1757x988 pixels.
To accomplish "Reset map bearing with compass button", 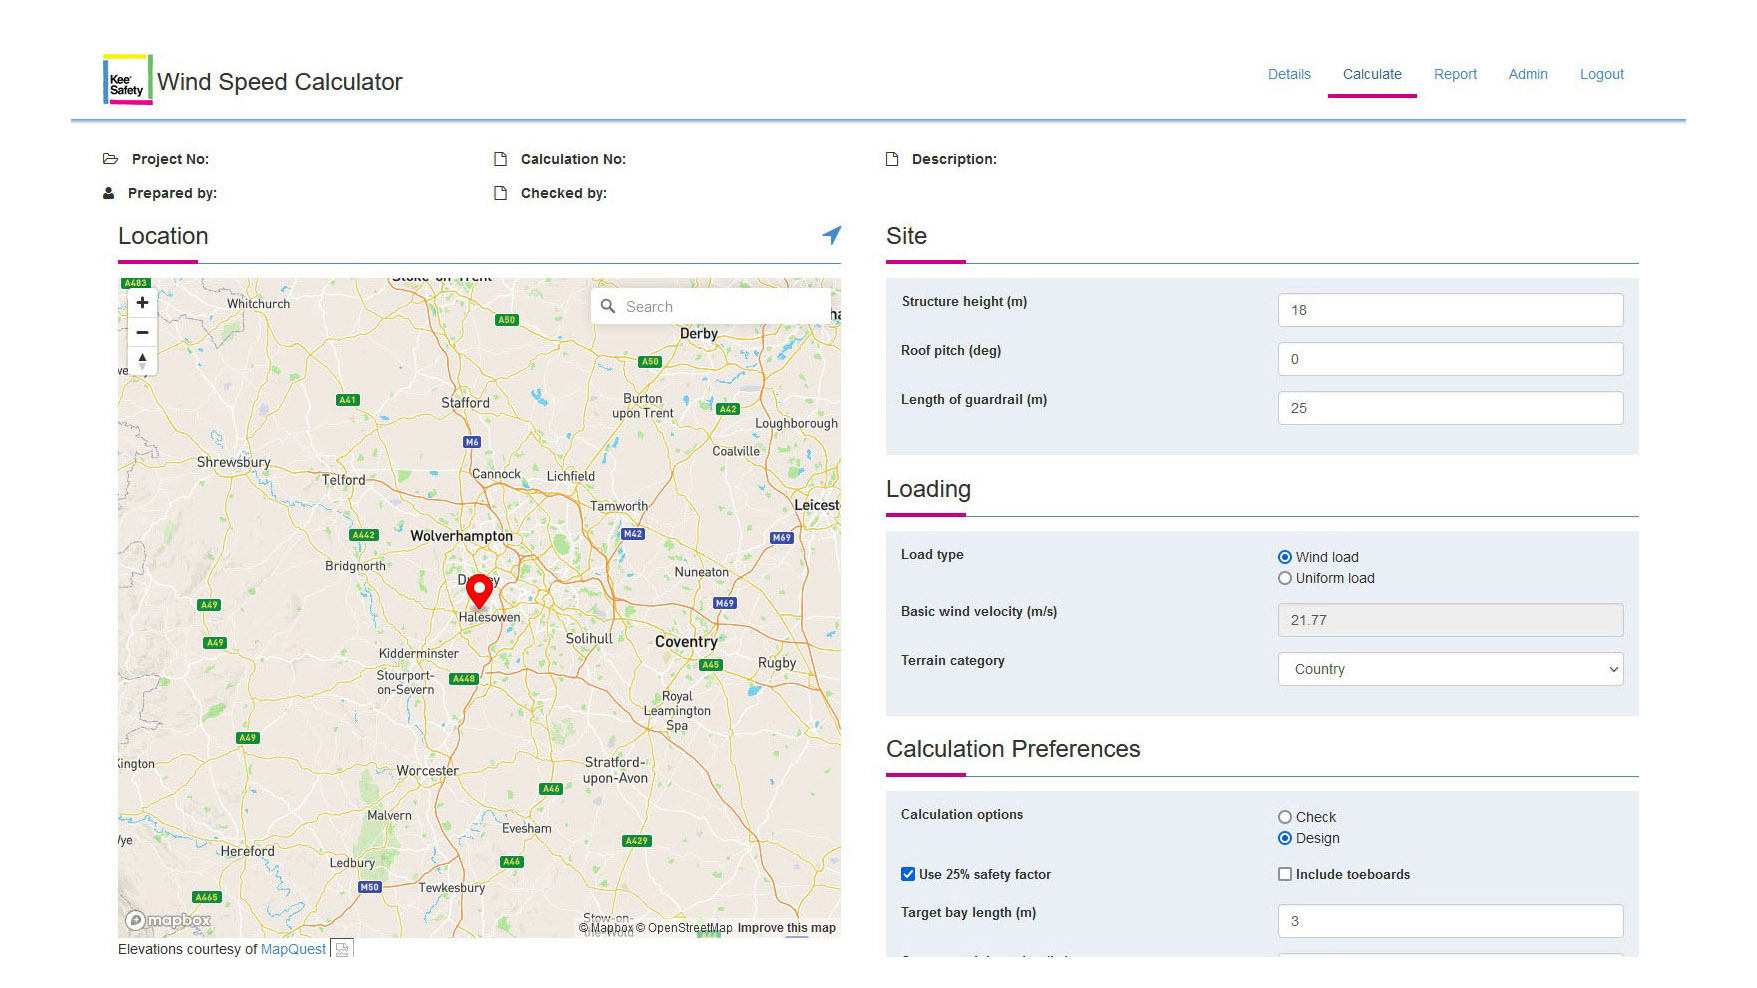I will (x=142, y=360).
